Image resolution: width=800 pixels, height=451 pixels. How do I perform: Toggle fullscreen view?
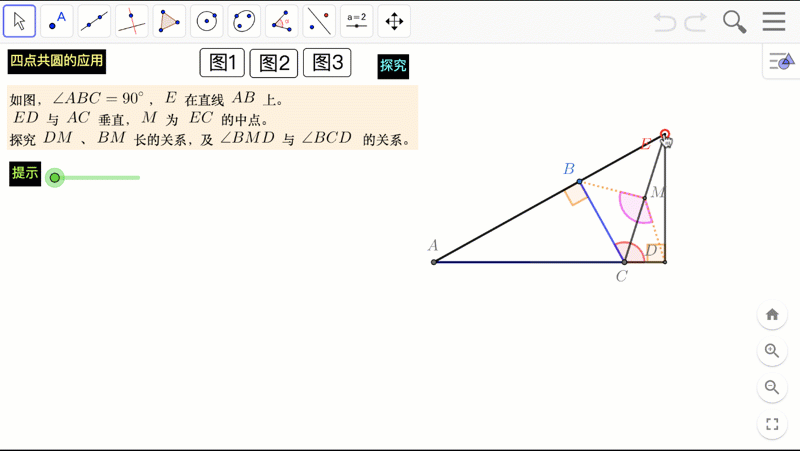click(772, 423)
